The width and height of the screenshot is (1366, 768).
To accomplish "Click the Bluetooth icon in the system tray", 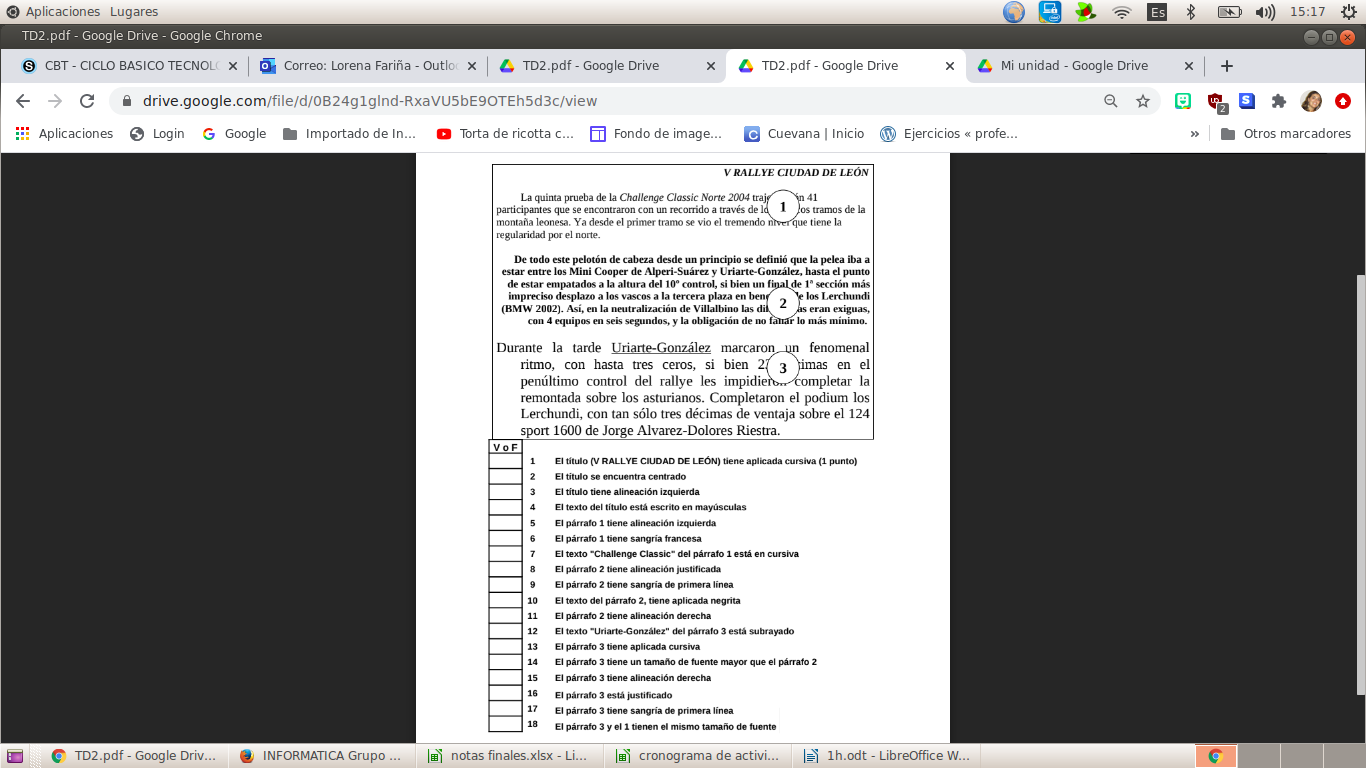I will click(x=1191, y=12).
